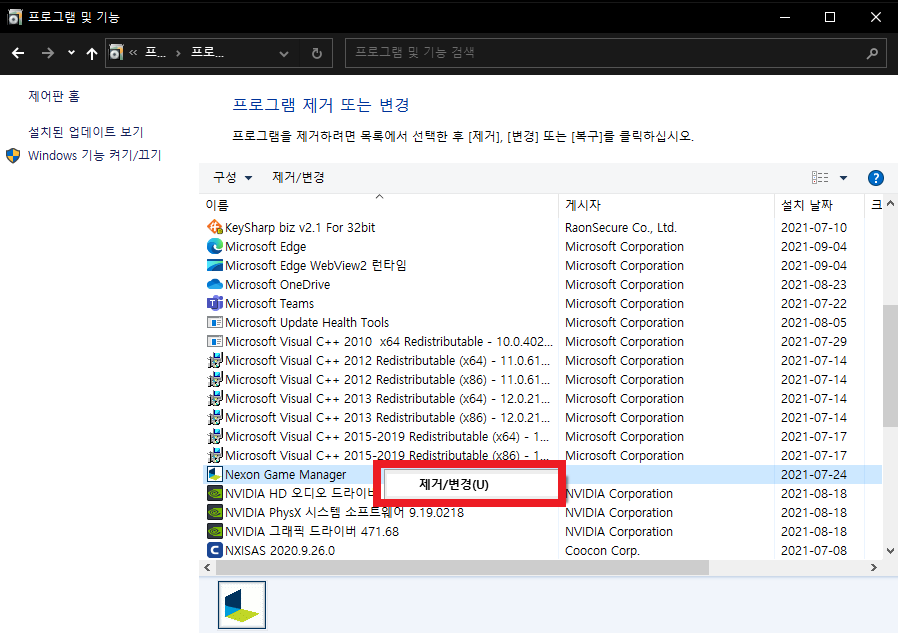Click the Edge WebView2 runtime icon
Image resolution: width=898 pixels, height=633 pixels.
click(215, 265)
